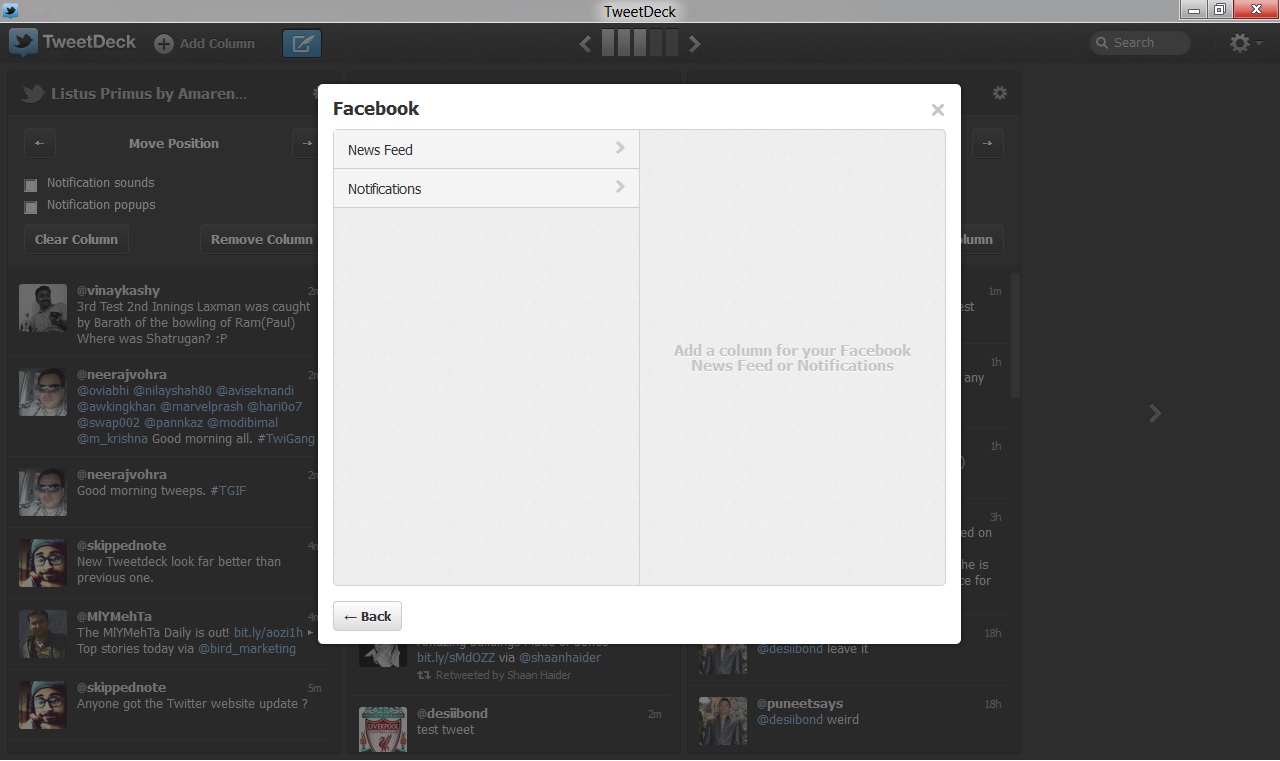The image size is (1280, 761).
Task: Click @marvelprash mention
Action: pos(201,407)
